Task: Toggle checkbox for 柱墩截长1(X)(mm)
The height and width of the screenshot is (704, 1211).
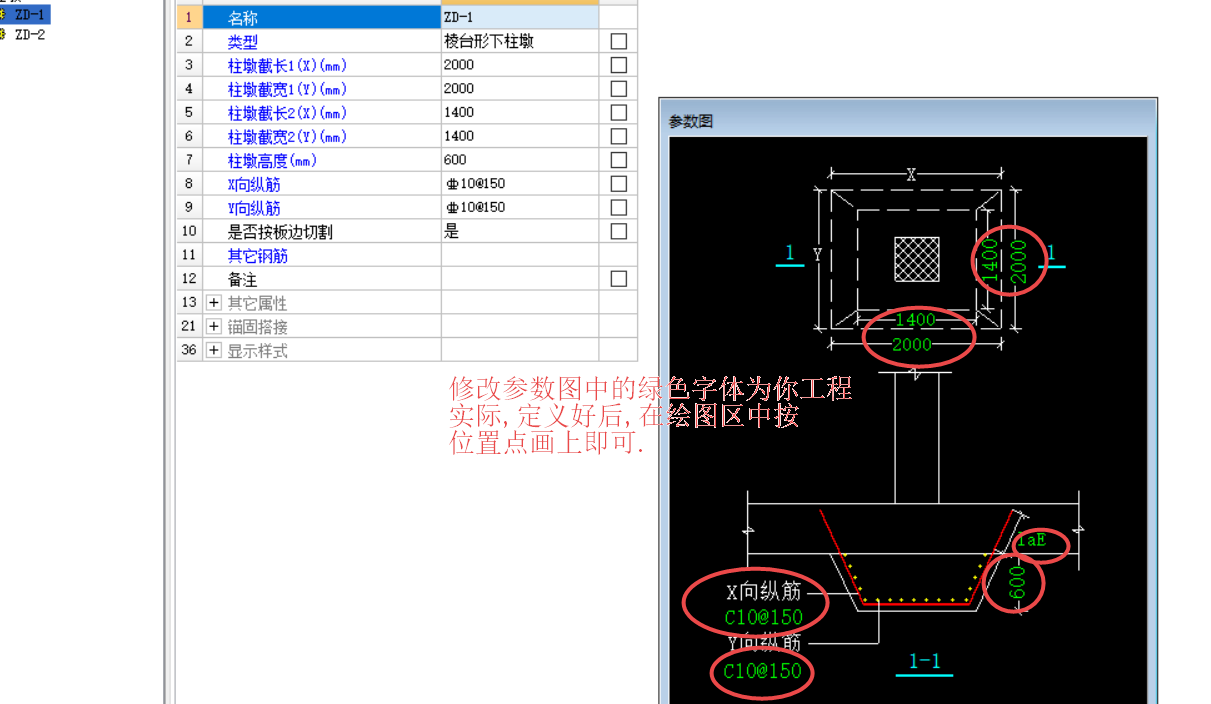Action: tap(619, 65)
